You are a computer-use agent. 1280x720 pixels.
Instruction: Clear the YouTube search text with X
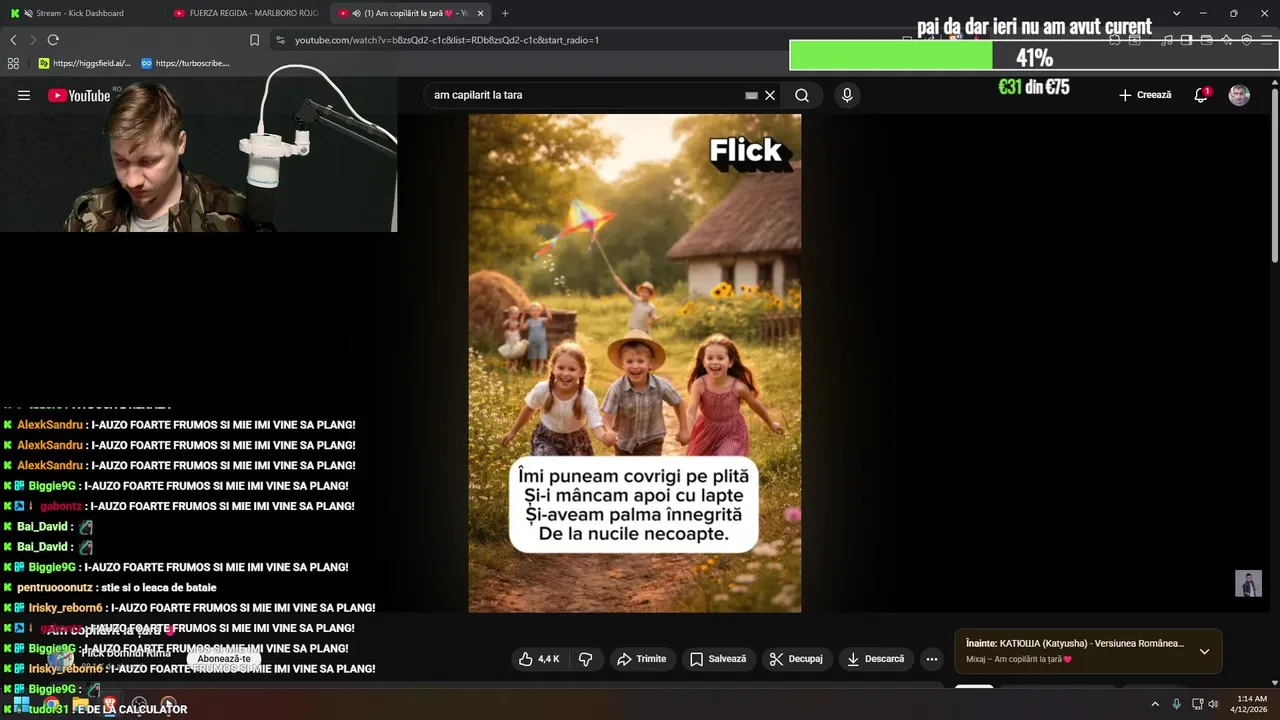click(x=770, y=95)
